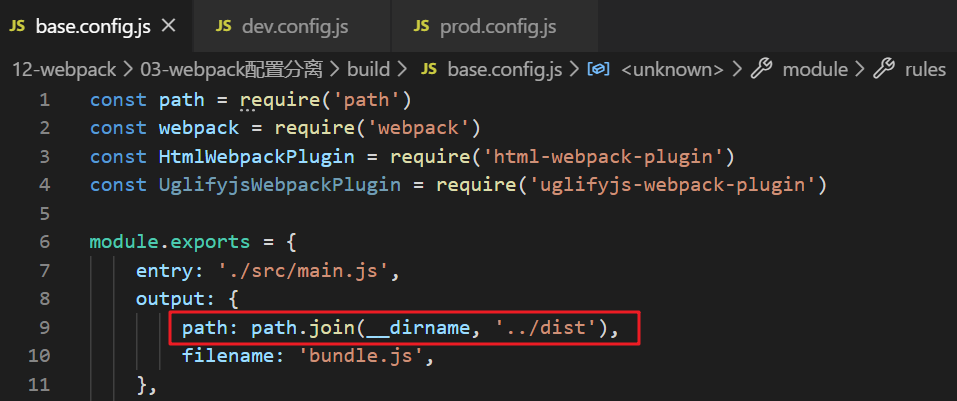Open the dev.config.js tab

coord(292,26)
